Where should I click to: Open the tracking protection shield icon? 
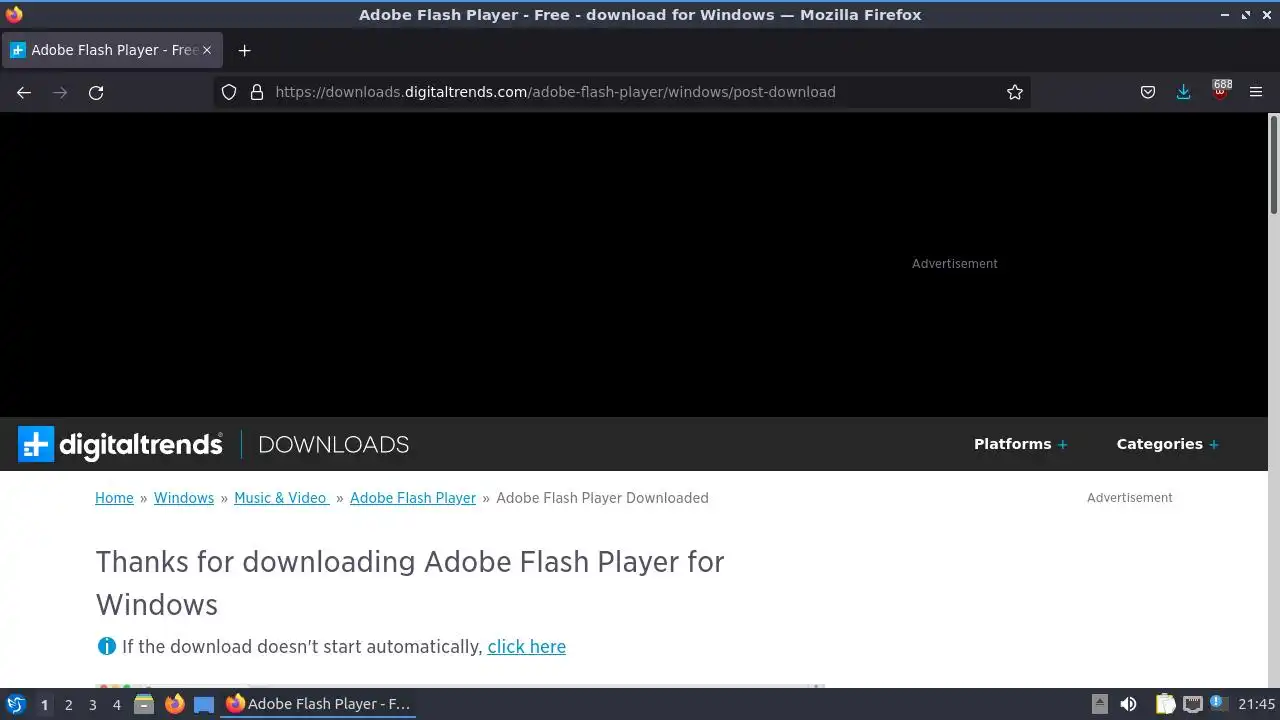[x=229, y=92]
